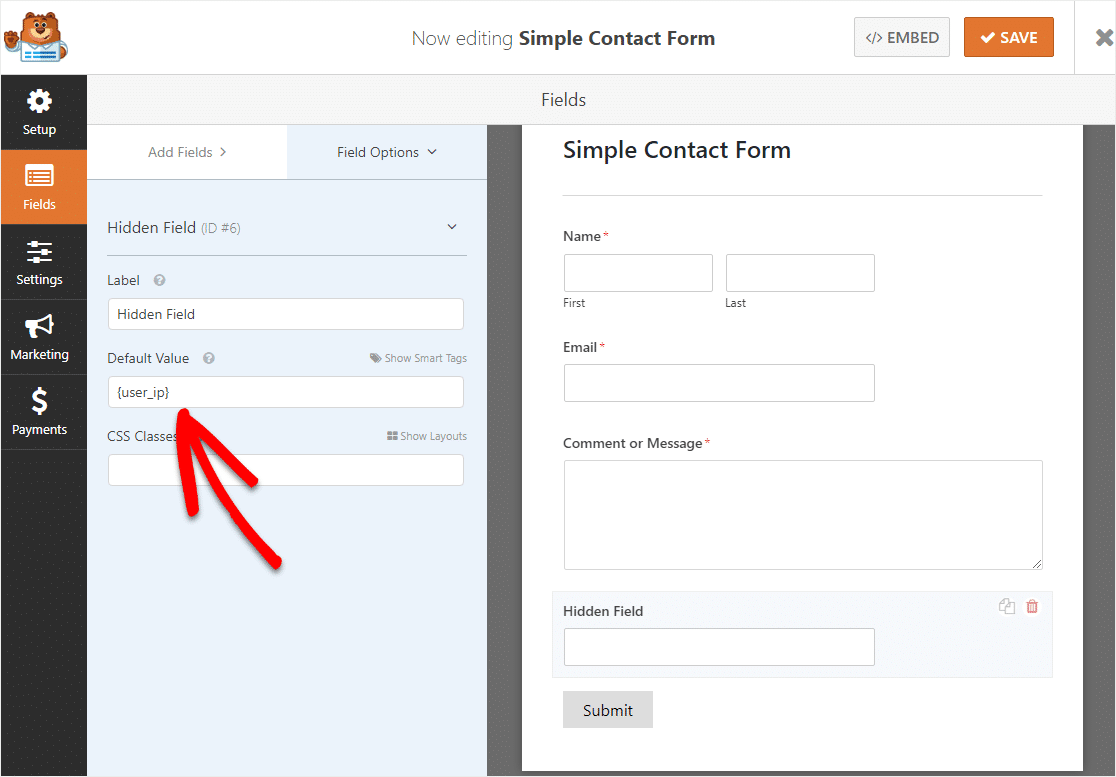Click the Label help question icon
This screenshot has width=1116, height=777.
point(159,280)
